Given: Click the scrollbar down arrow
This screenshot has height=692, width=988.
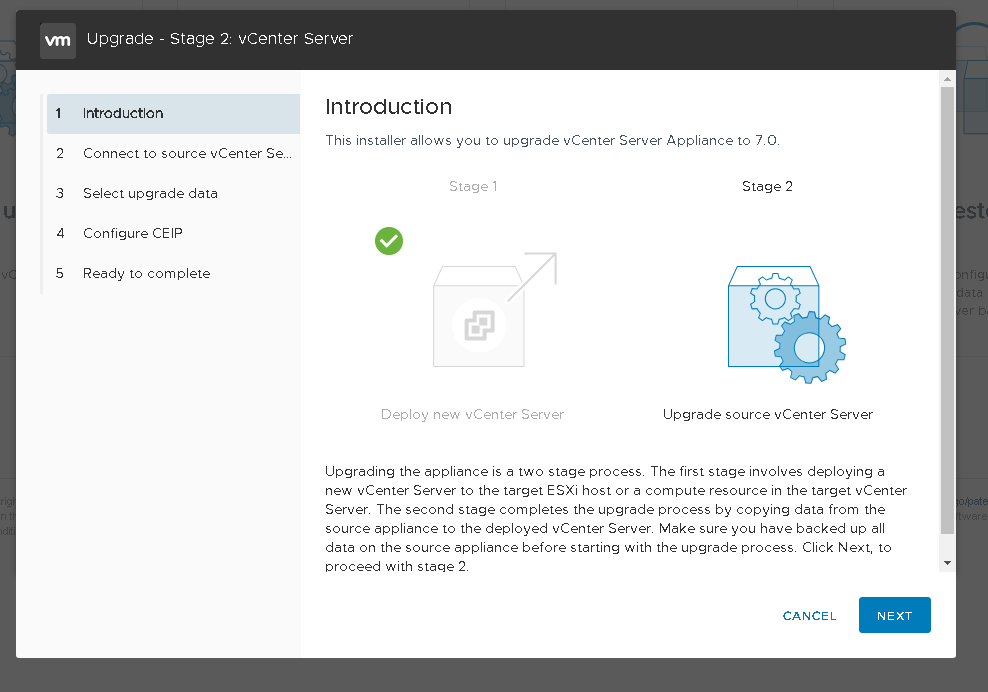Looking at the screenshot, I should pos(947,563).
